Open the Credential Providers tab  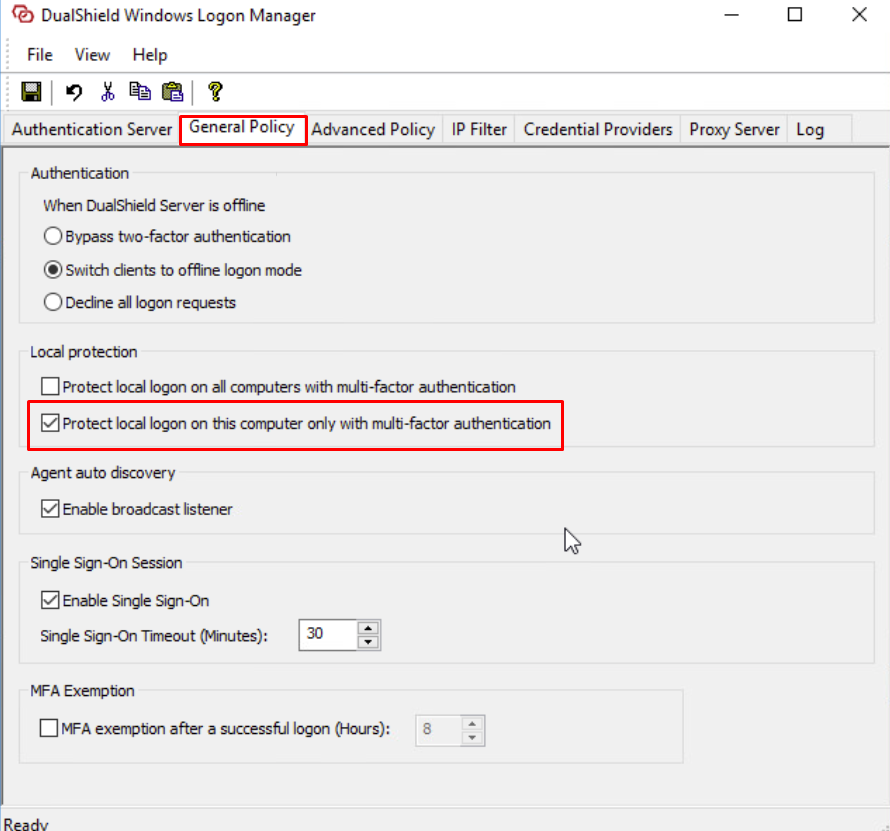(x=598, y=129)
